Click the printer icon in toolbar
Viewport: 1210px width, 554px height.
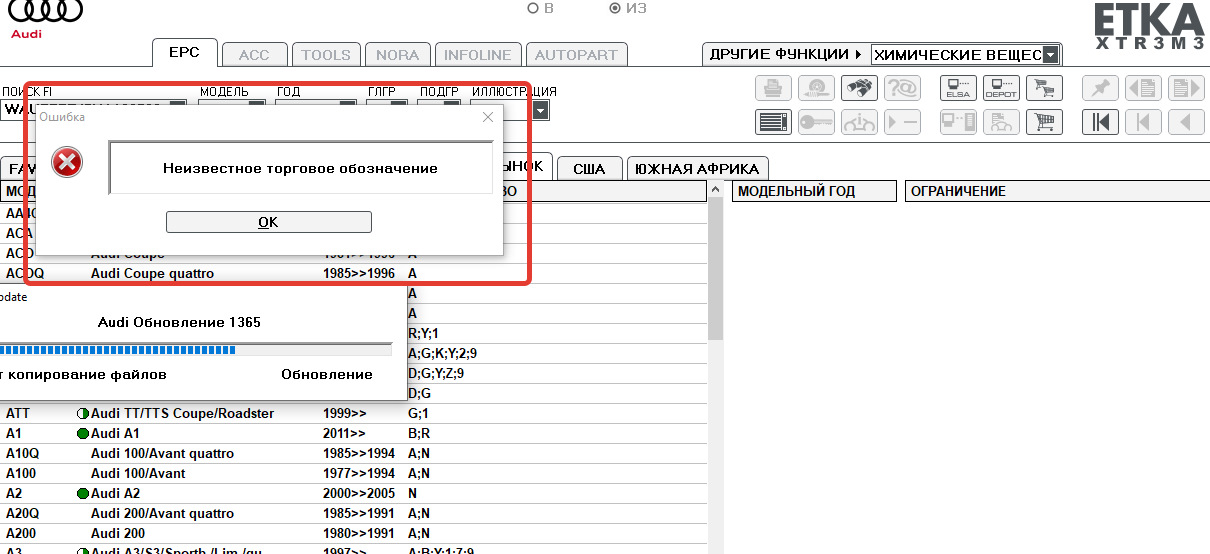pyautogui.click(x=772, y=89)
